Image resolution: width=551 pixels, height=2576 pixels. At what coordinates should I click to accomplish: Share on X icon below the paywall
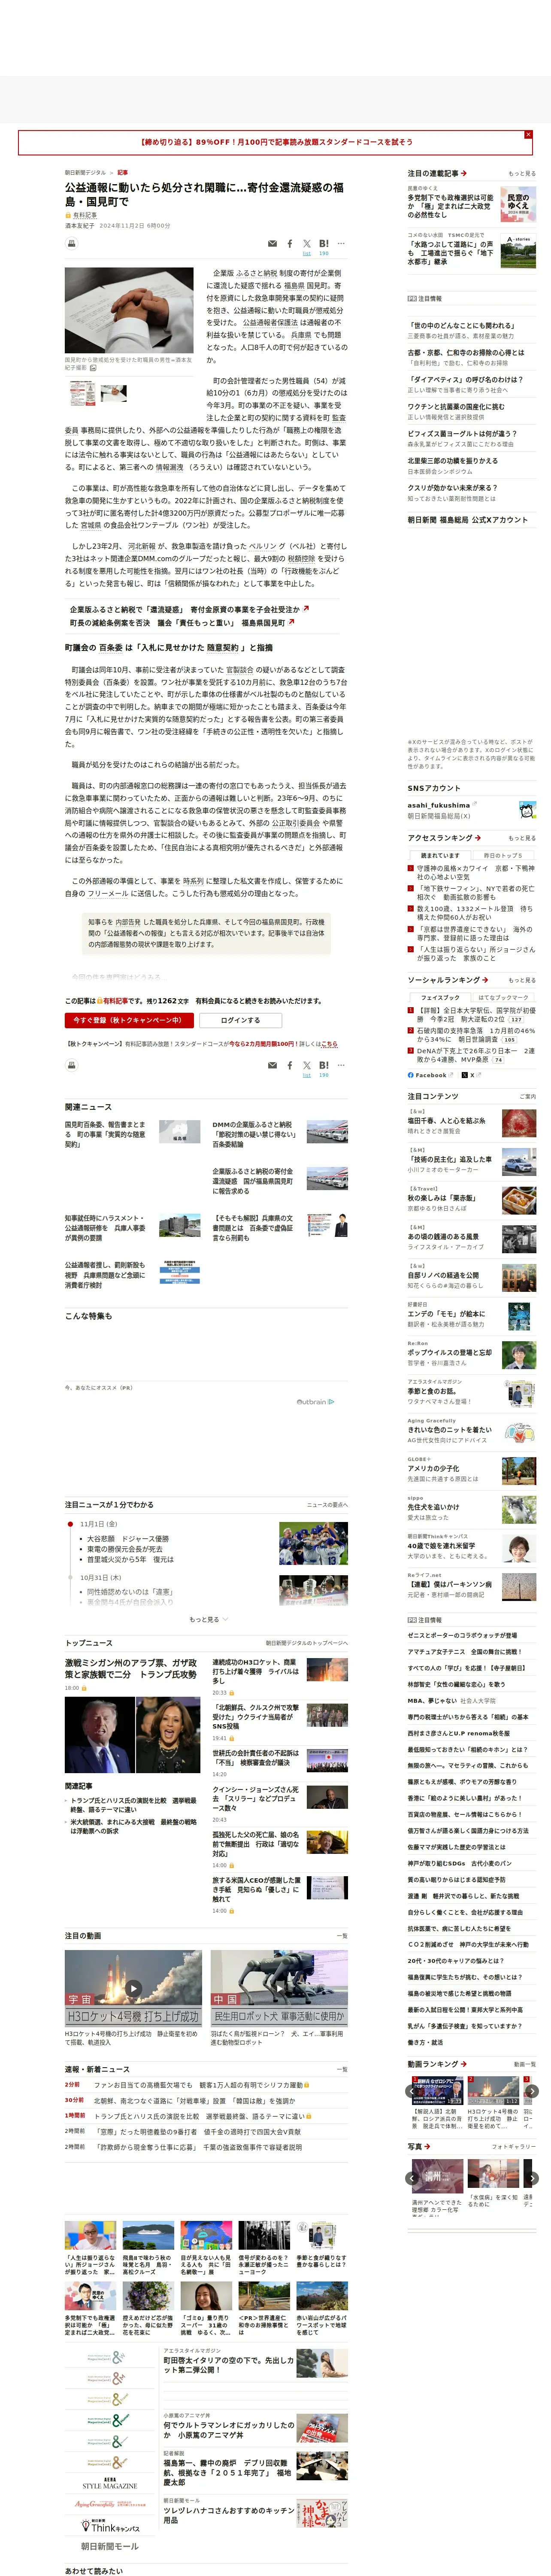tap(306, 1065)
